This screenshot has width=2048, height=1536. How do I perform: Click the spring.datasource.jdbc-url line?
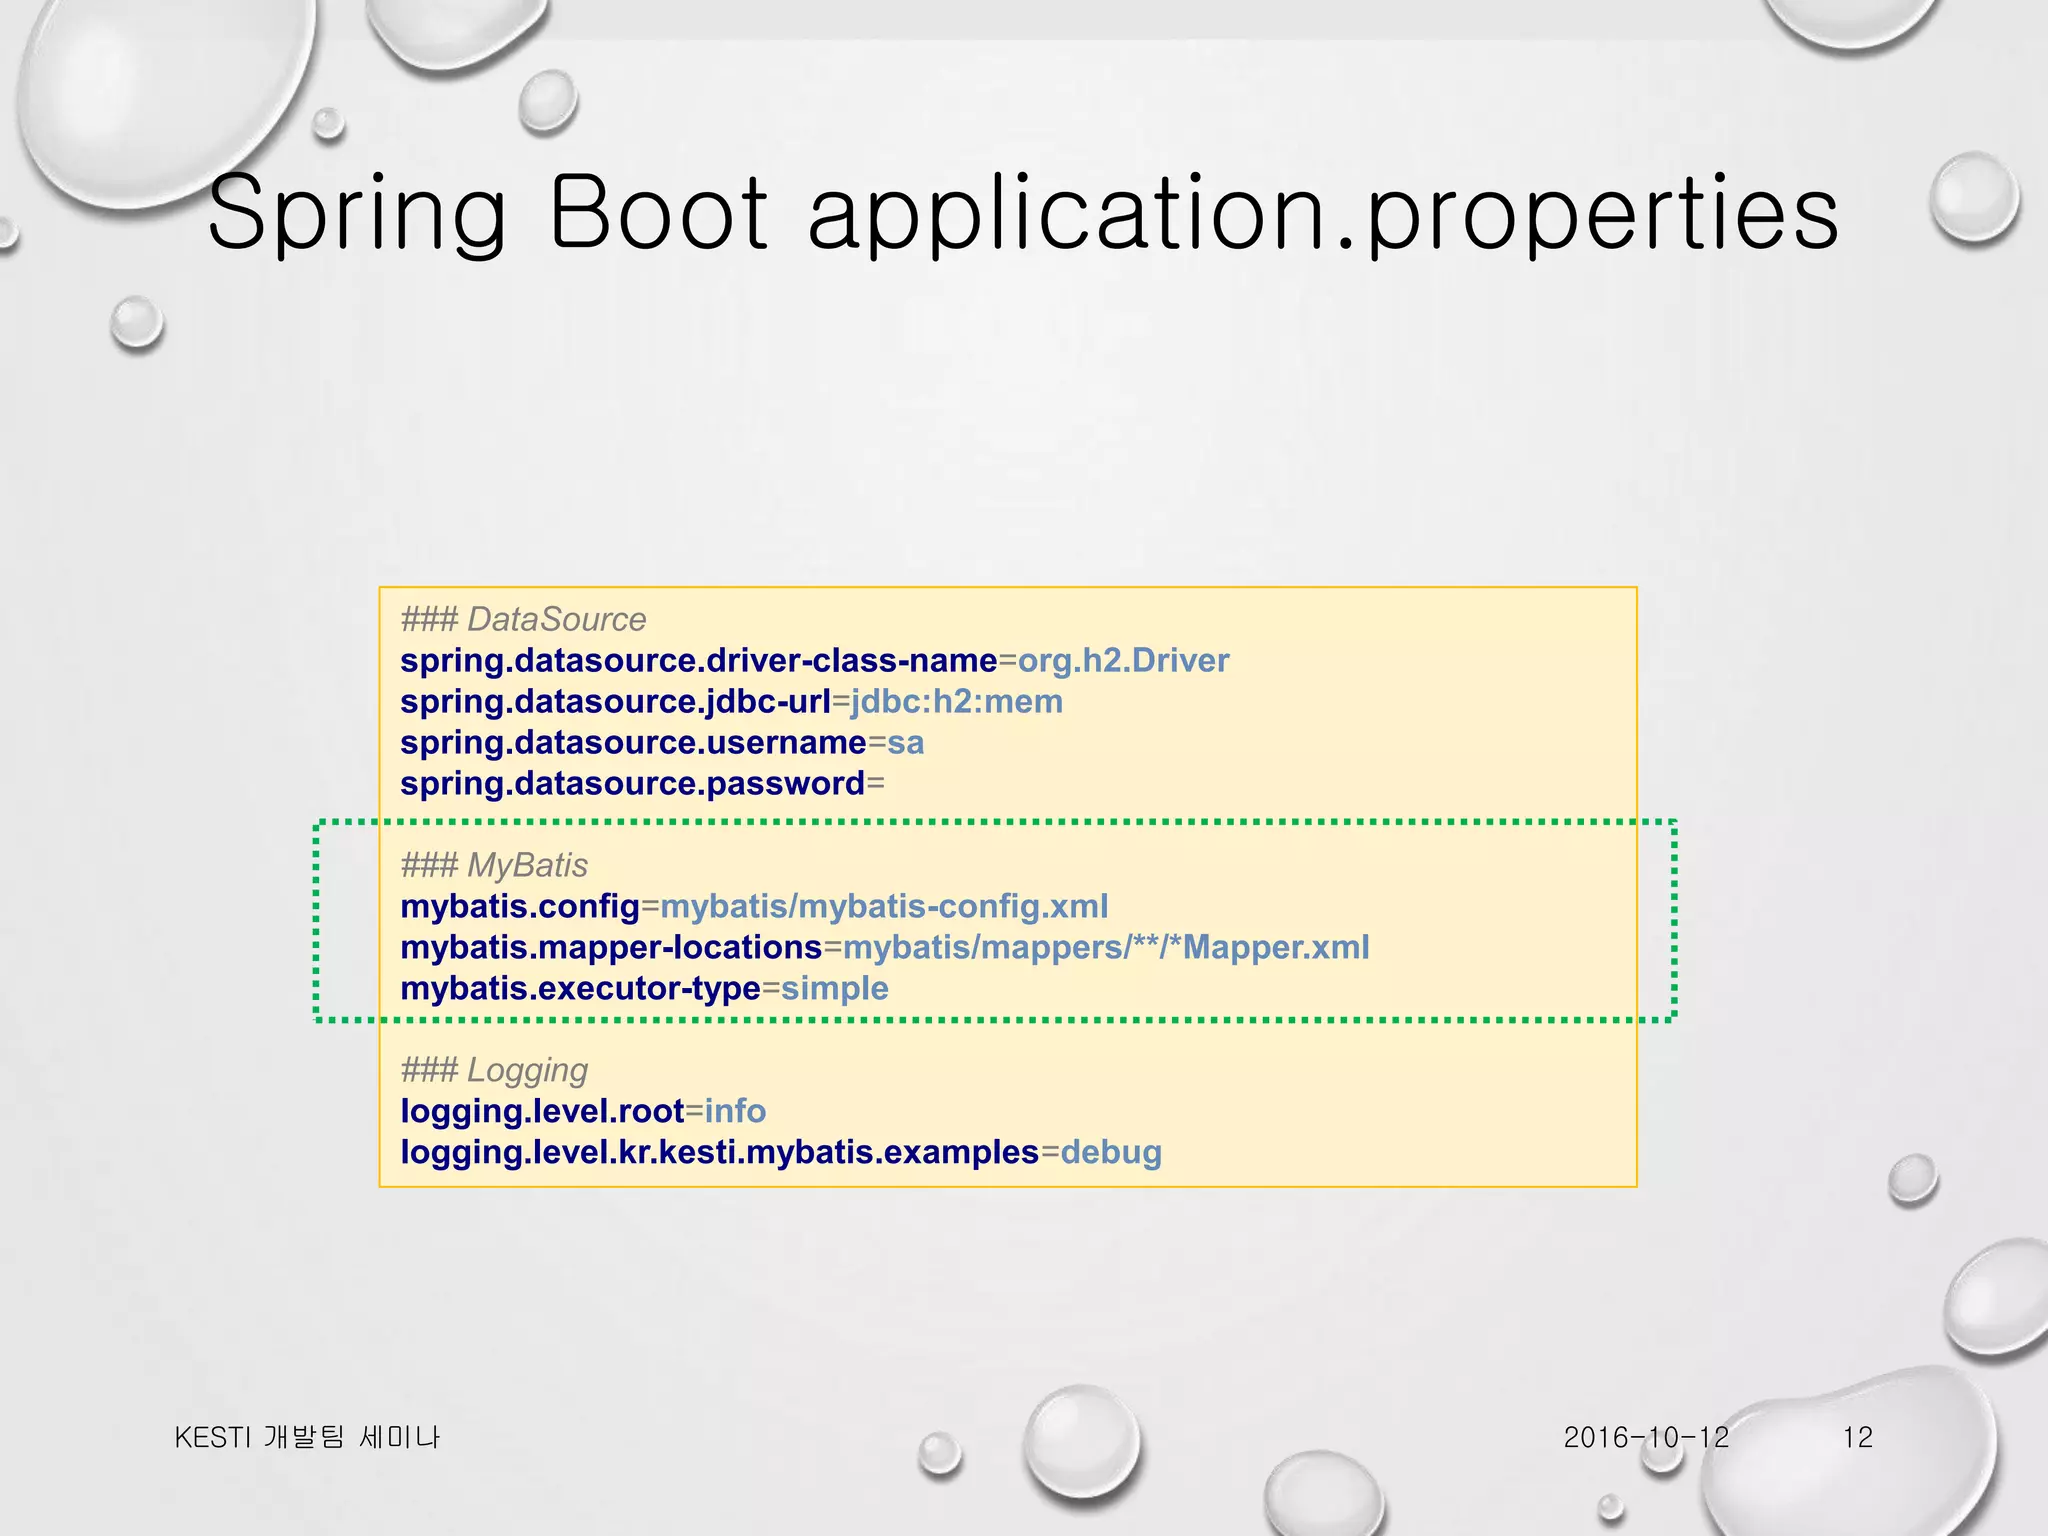click(x=615, y=701)
